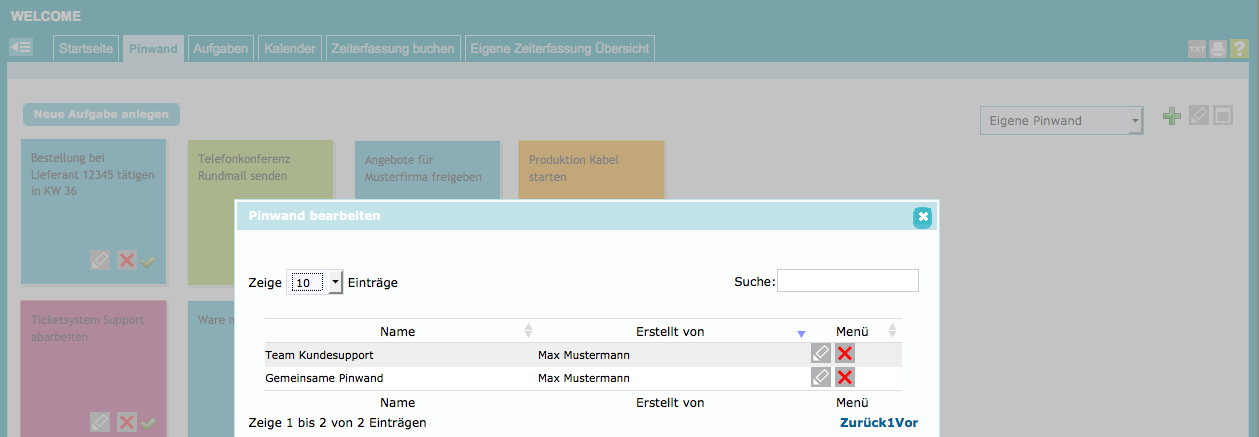Go to next page with Vor link
Viewport: 1259px width, 437px height.
pyautogui.click(x=906, y=423)
